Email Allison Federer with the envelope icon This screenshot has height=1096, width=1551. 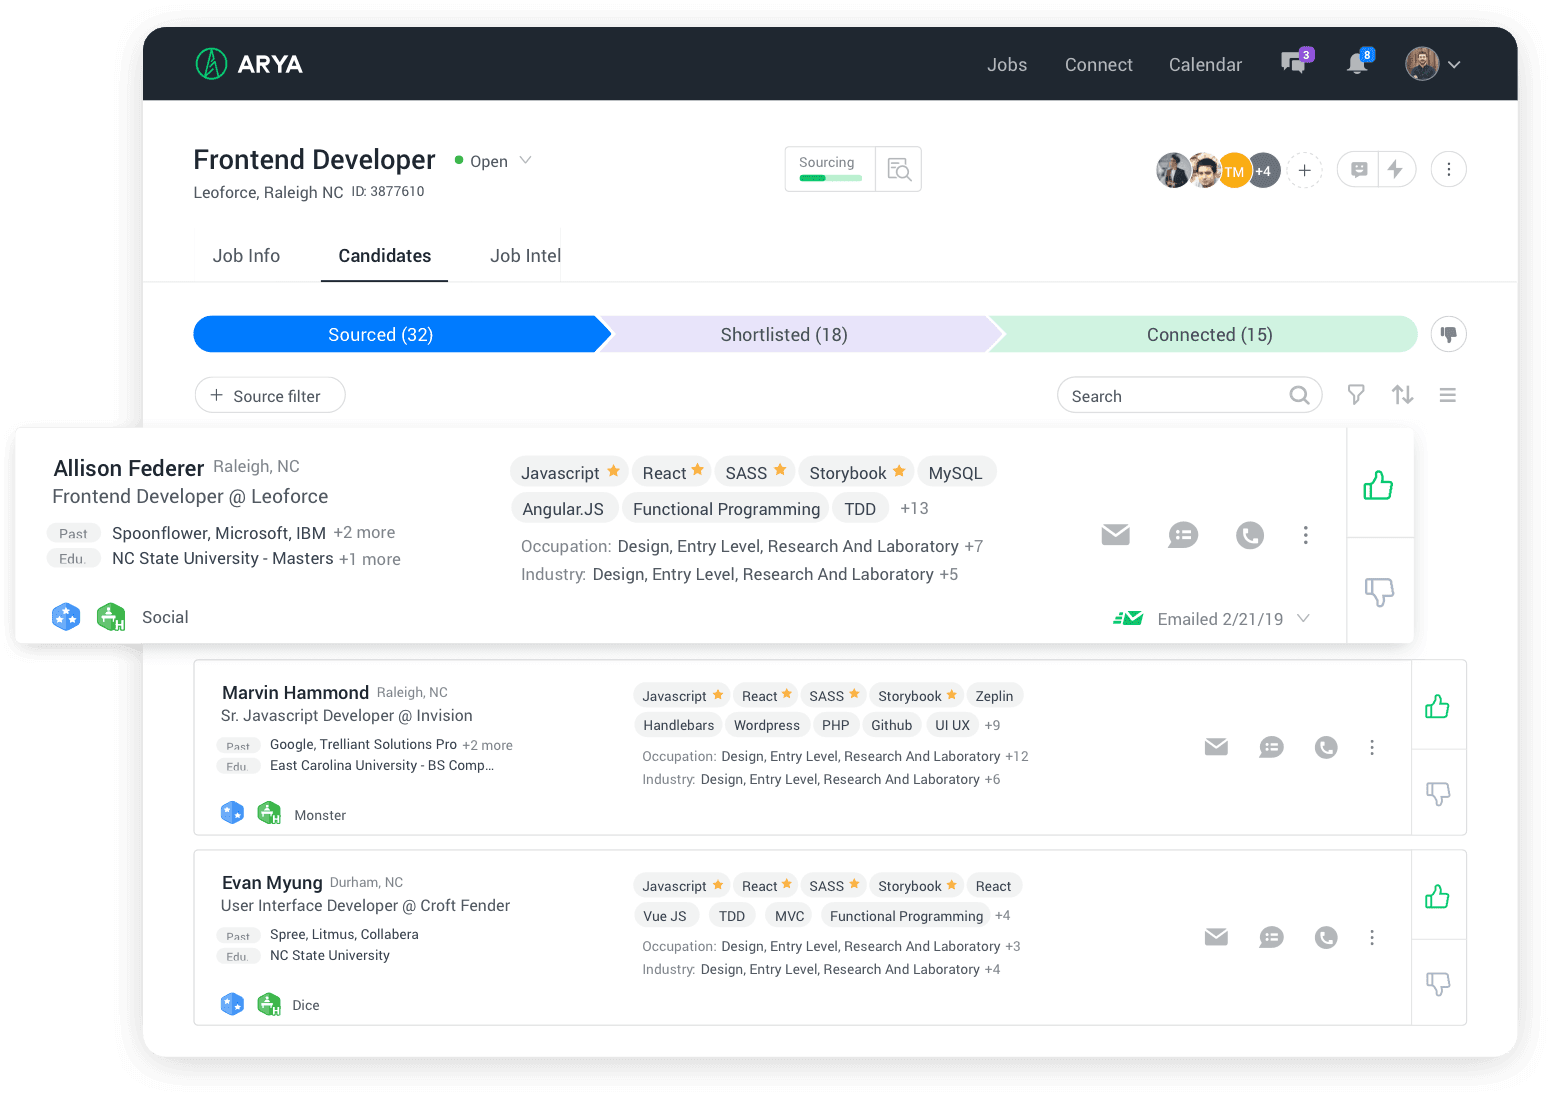coord(1115,535)
